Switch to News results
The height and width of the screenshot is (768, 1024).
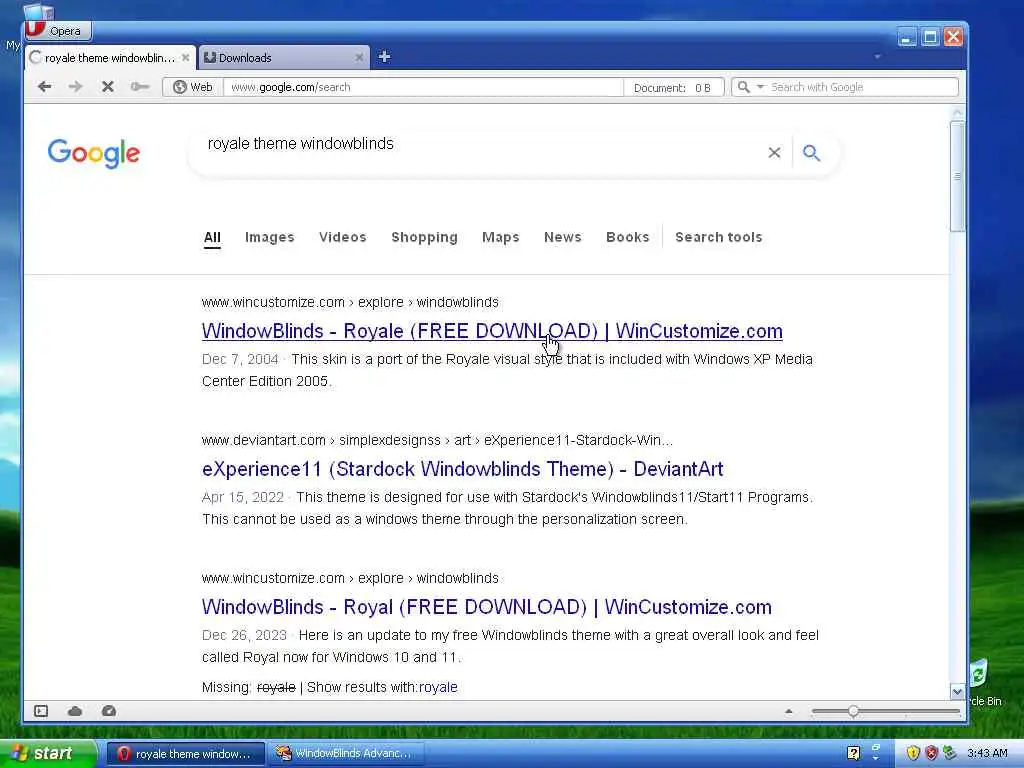[563, 238]
